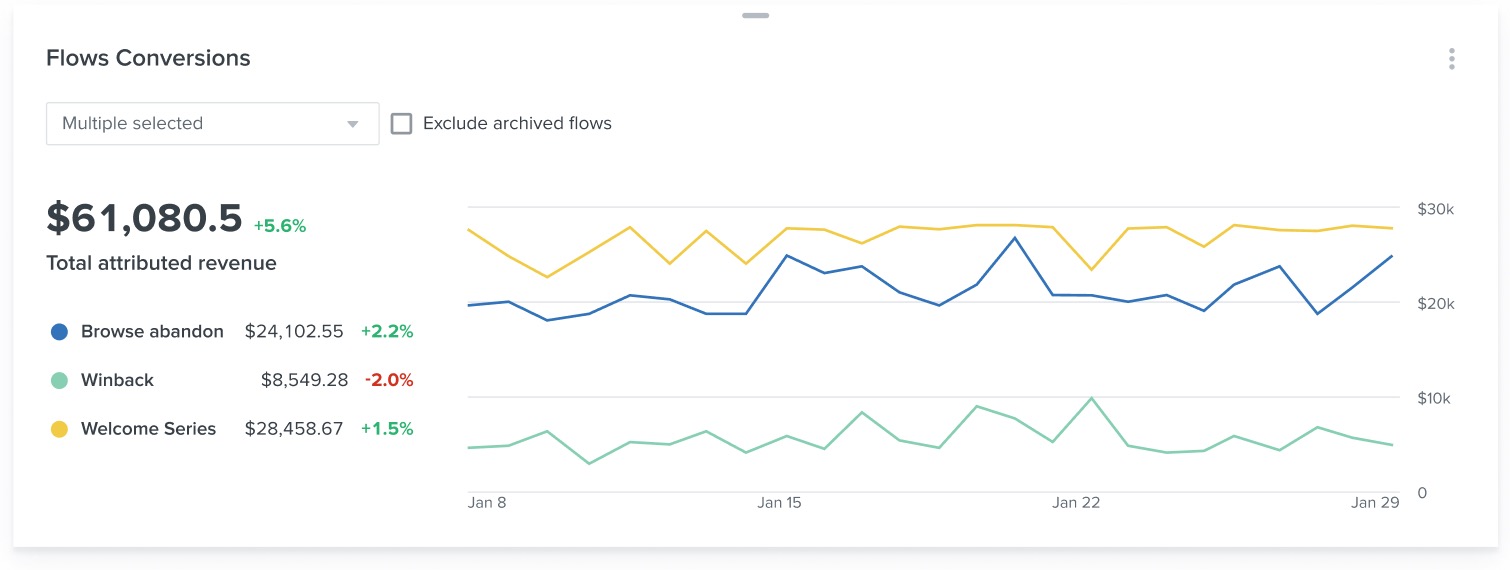Image resolution: width=1510 pixels, height=570 pixels.
Task: Click the yellow Welcome Series legend dot
Action: (x=59, y=429)
